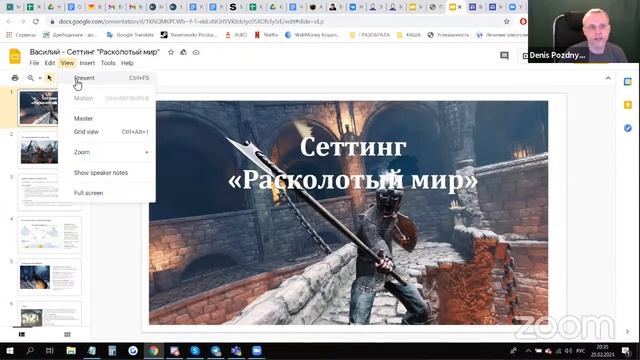Reload the page in Chrome
Screen dimensions: 640x360
pyautogui.click(x=36, y=21)
